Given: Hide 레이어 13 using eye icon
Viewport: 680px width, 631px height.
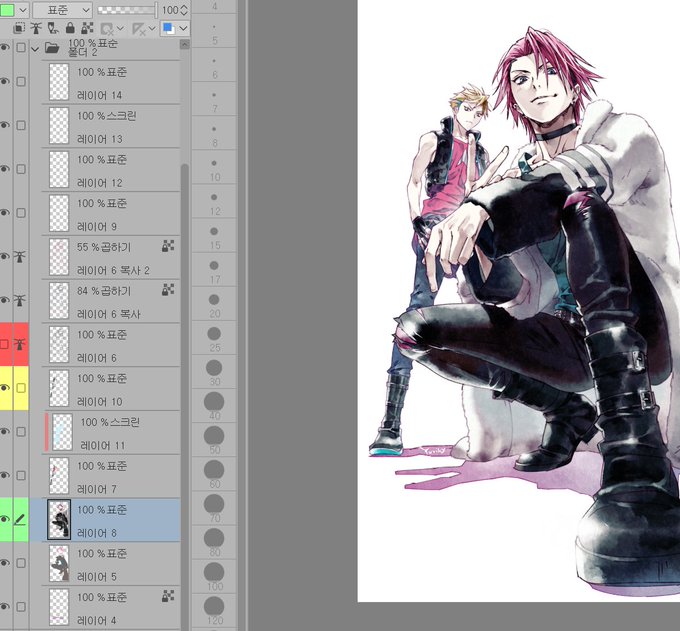Looking at the screenshot, I should coord(5,125).
